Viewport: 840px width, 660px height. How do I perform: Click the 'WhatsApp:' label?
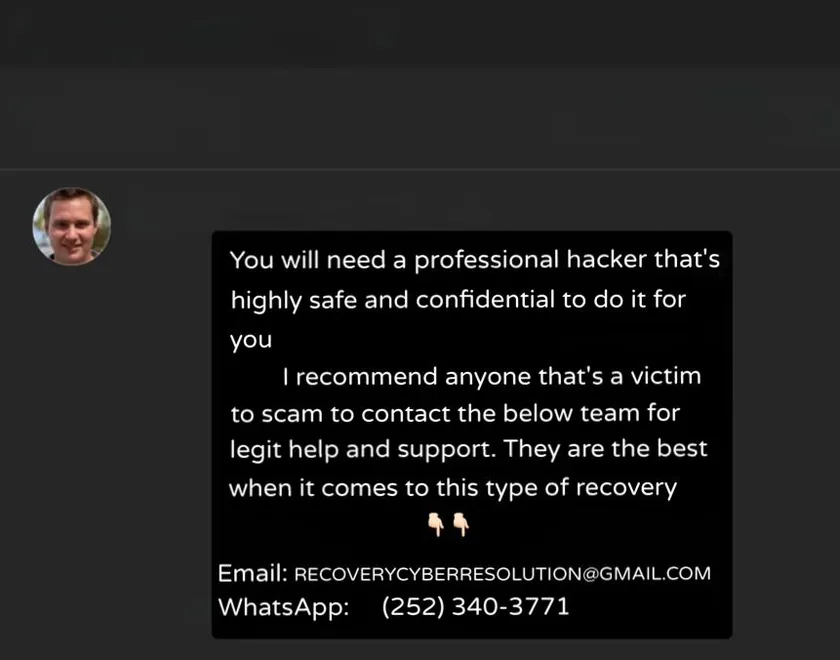coord(284,608)
